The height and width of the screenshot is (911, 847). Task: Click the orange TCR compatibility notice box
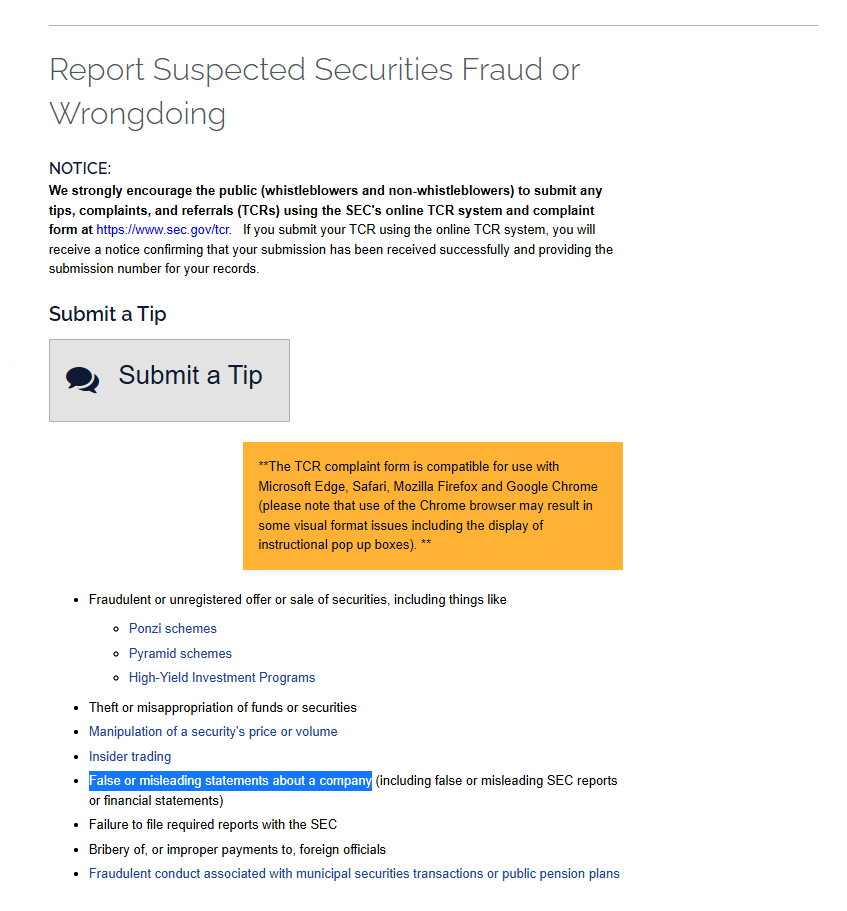[433, 506]
